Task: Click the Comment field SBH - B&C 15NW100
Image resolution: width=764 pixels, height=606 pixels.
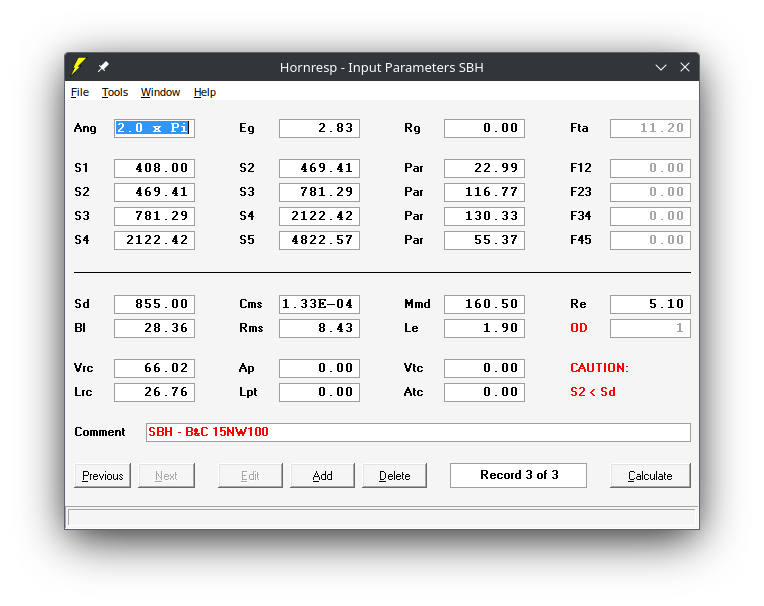Action: [x=418, y=432]
